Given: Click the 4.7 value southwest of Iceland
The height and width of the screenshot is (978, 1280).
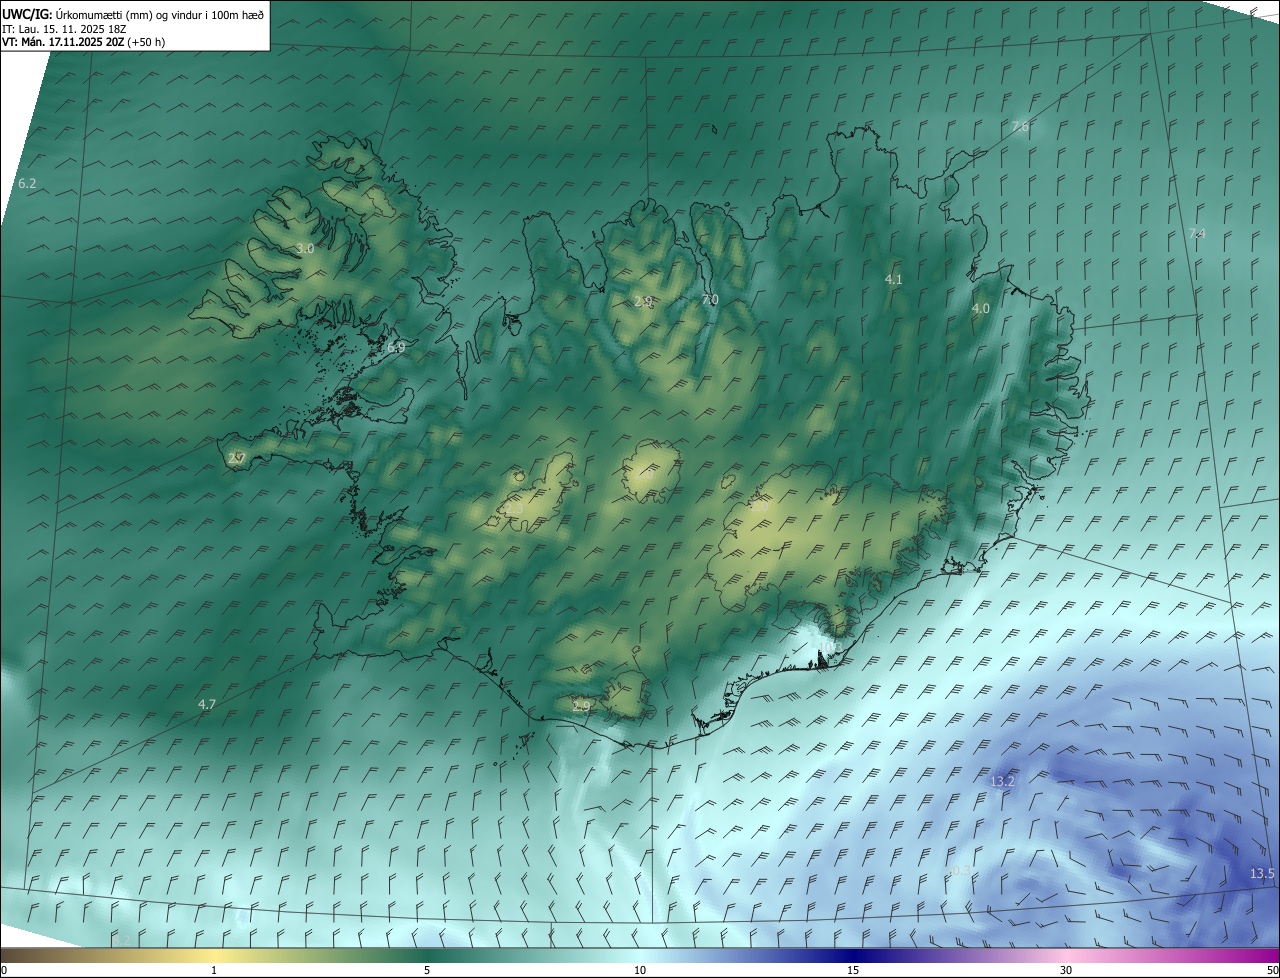Looking at the screenshot, I should pyautogui.click(x=207, y=704).
